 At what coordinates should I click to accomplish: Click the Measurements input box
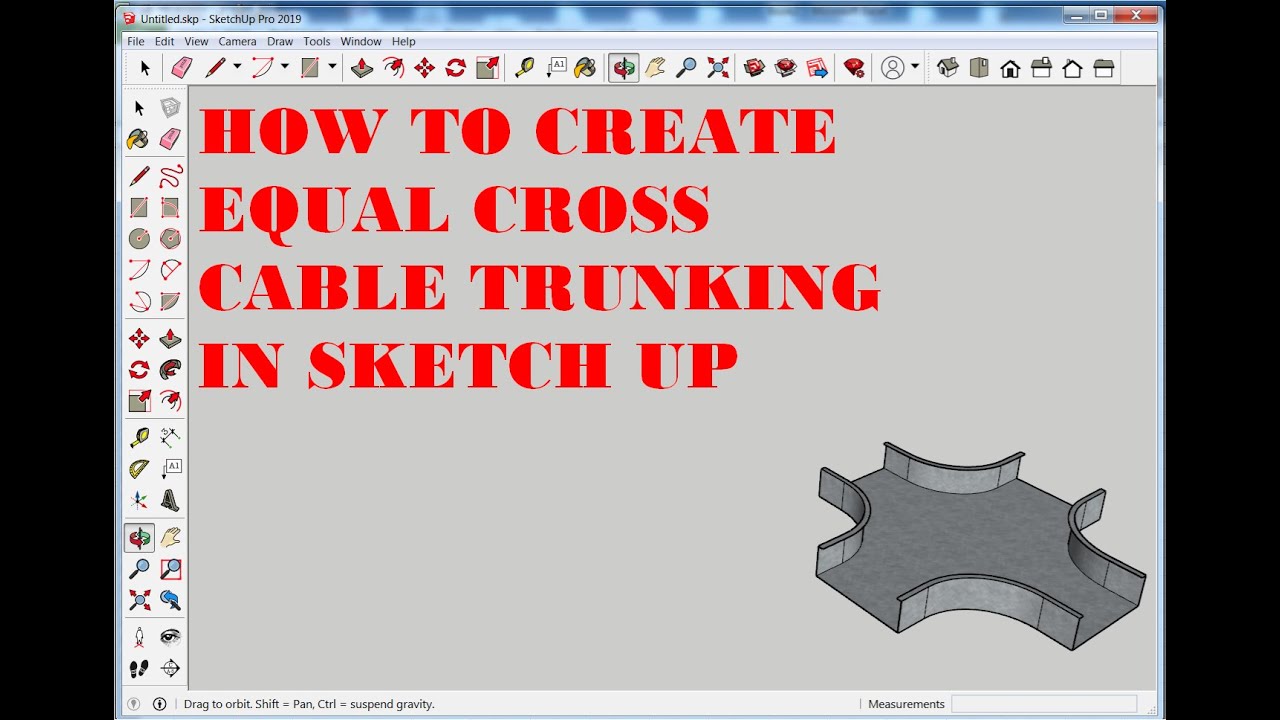(1044, 704)
